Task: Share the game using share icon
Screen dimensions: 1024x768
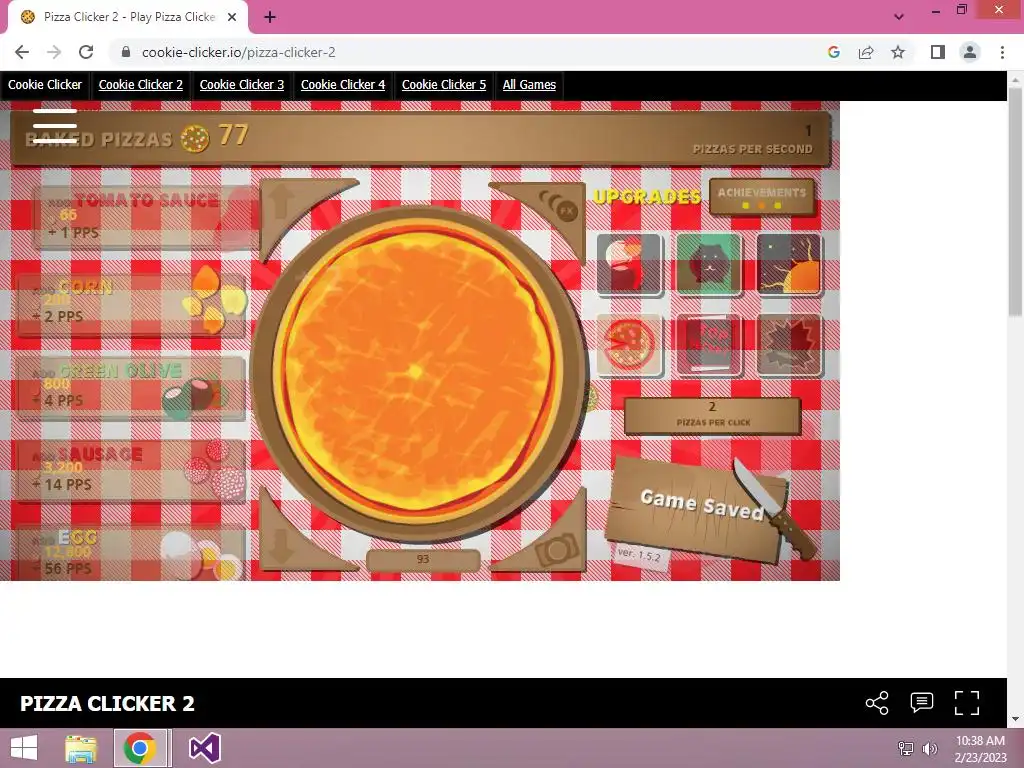Action: tap(876, 703)
